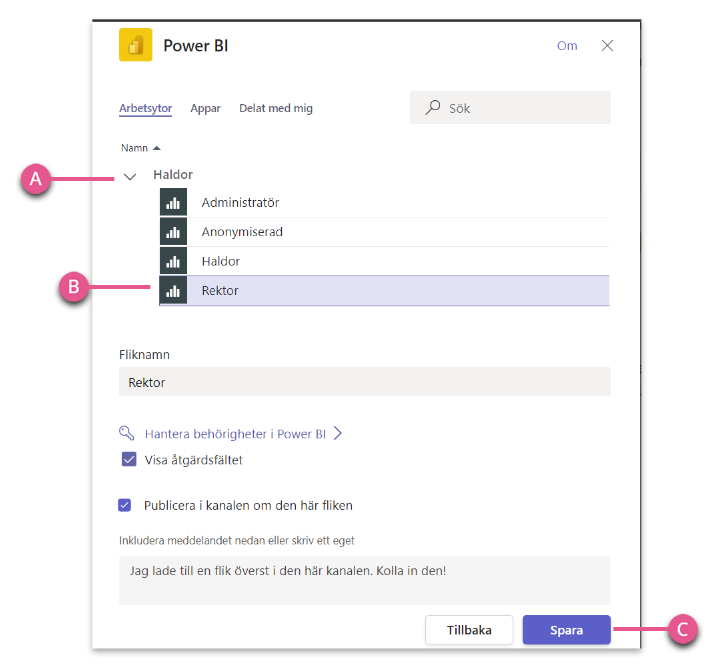Screen dimensions: 711x672
Task: Open Hantera behörigheter i Power BI link
Action: pos(235,434)
